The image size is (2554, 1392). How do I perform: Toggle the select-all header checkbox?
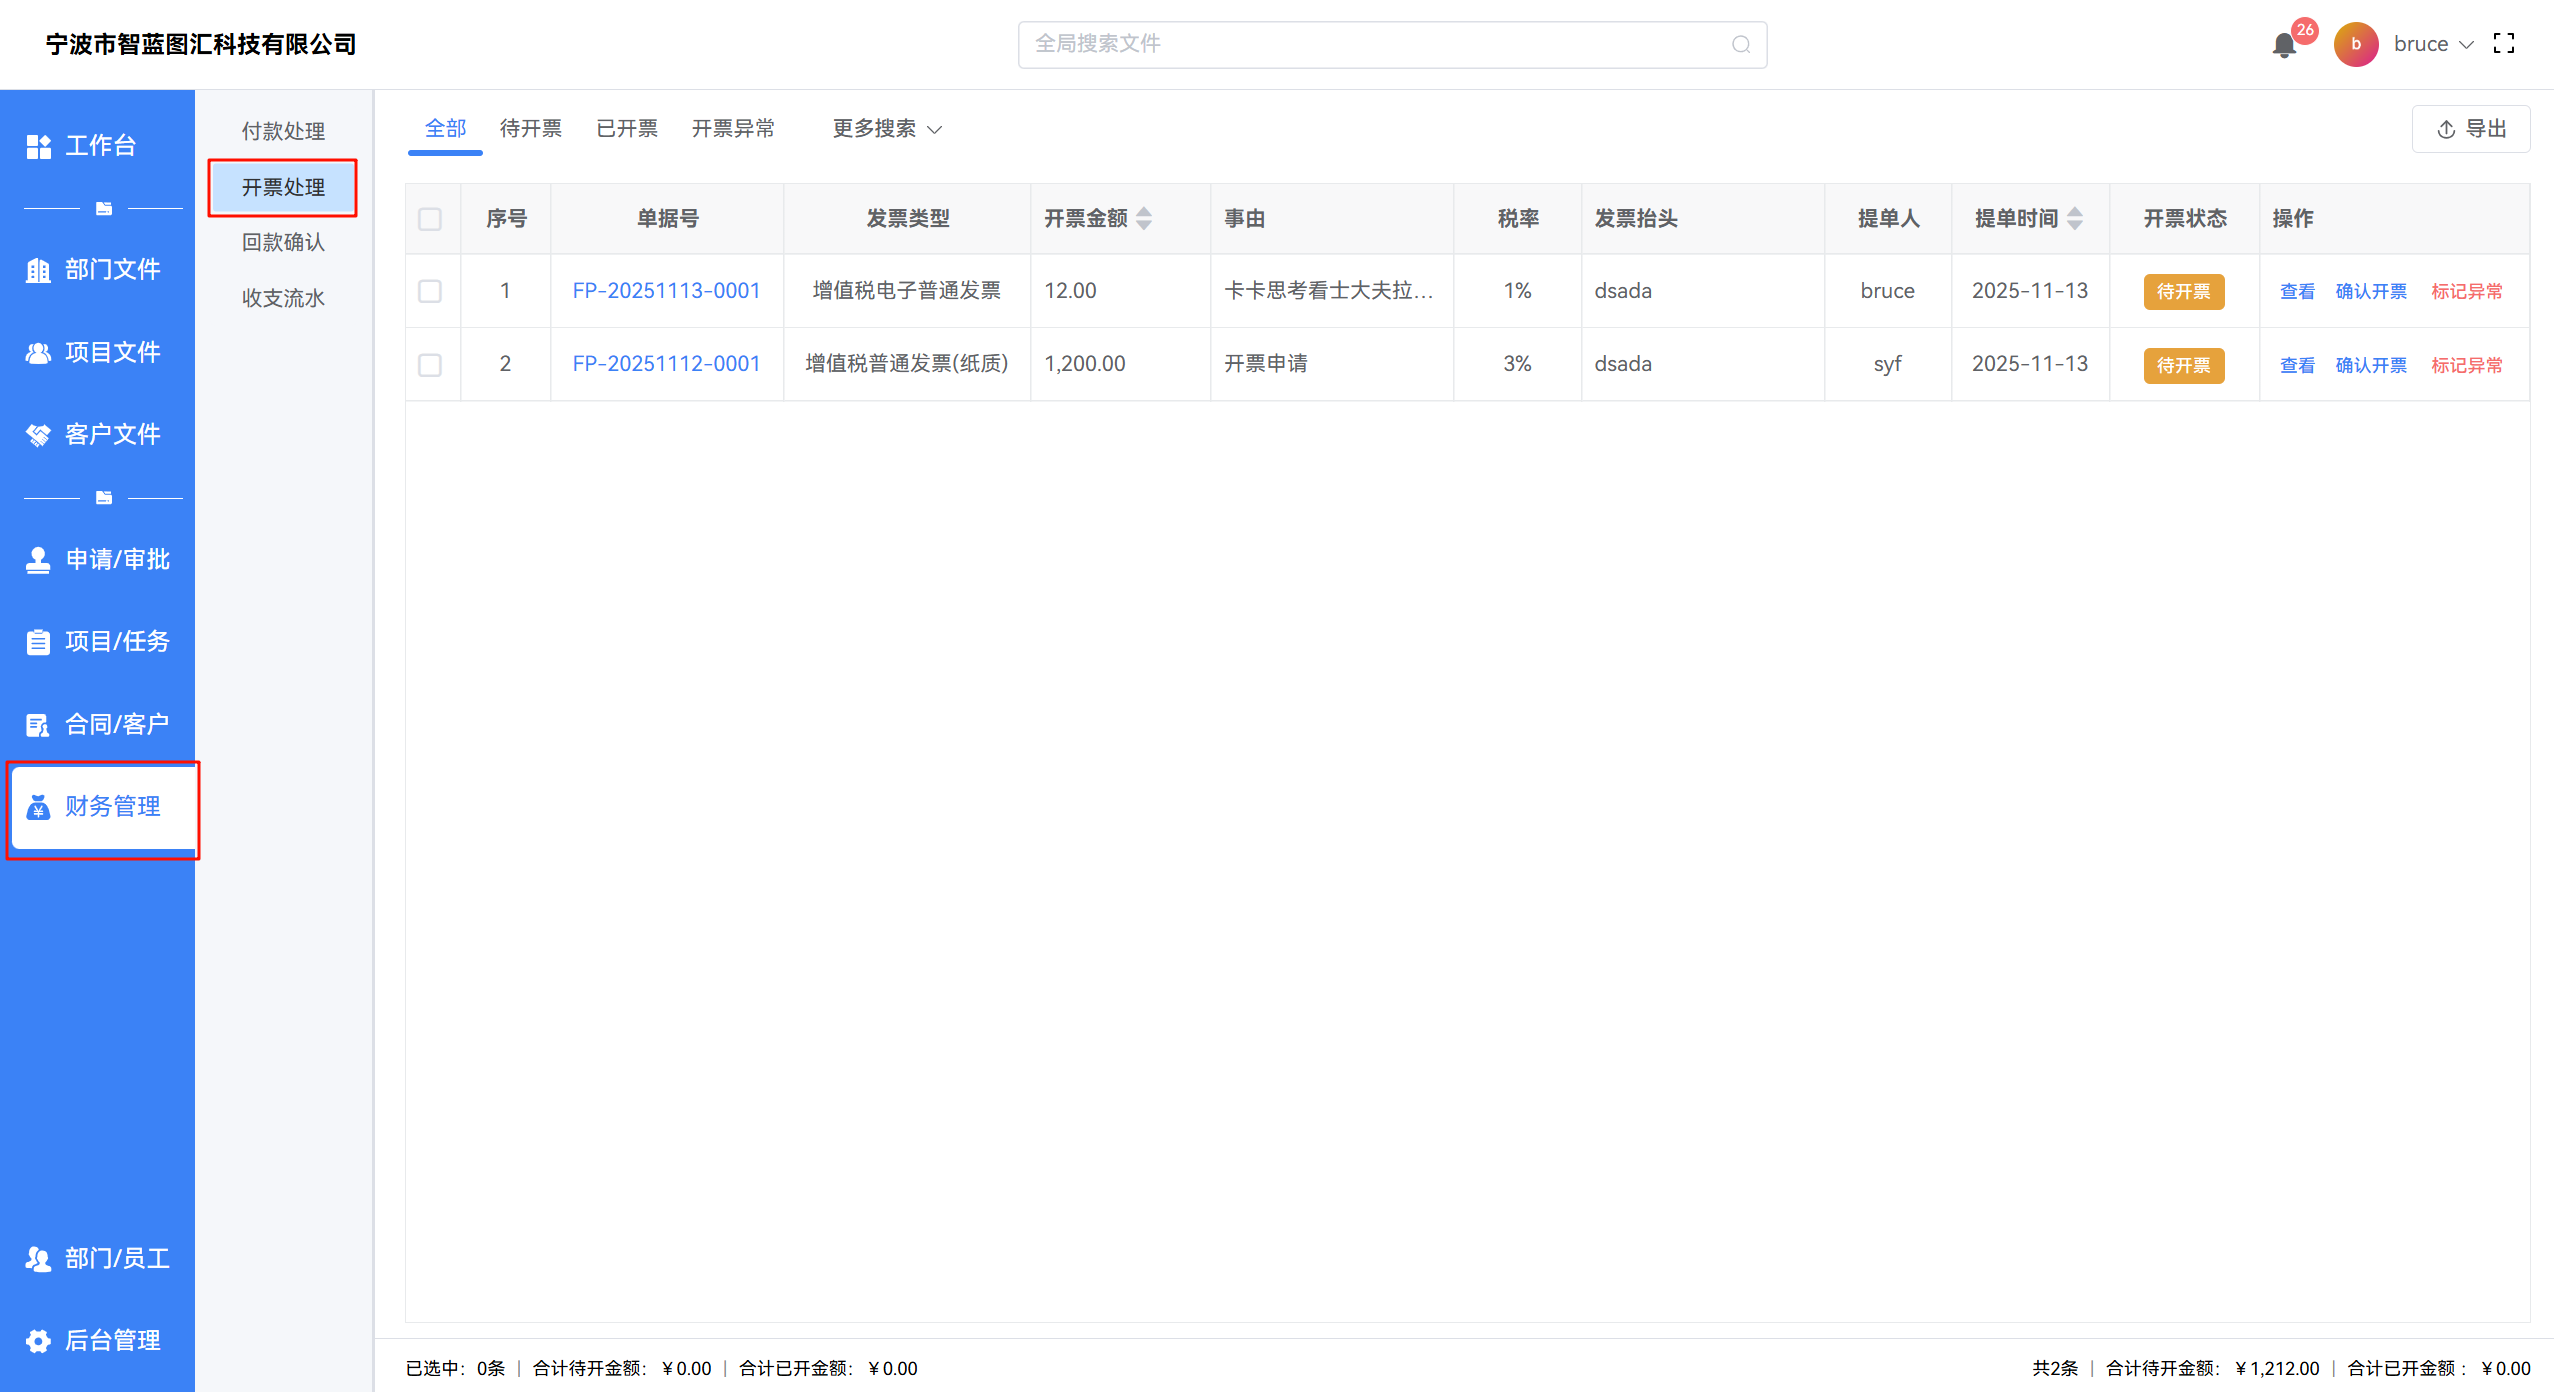(x=430, y=219)
